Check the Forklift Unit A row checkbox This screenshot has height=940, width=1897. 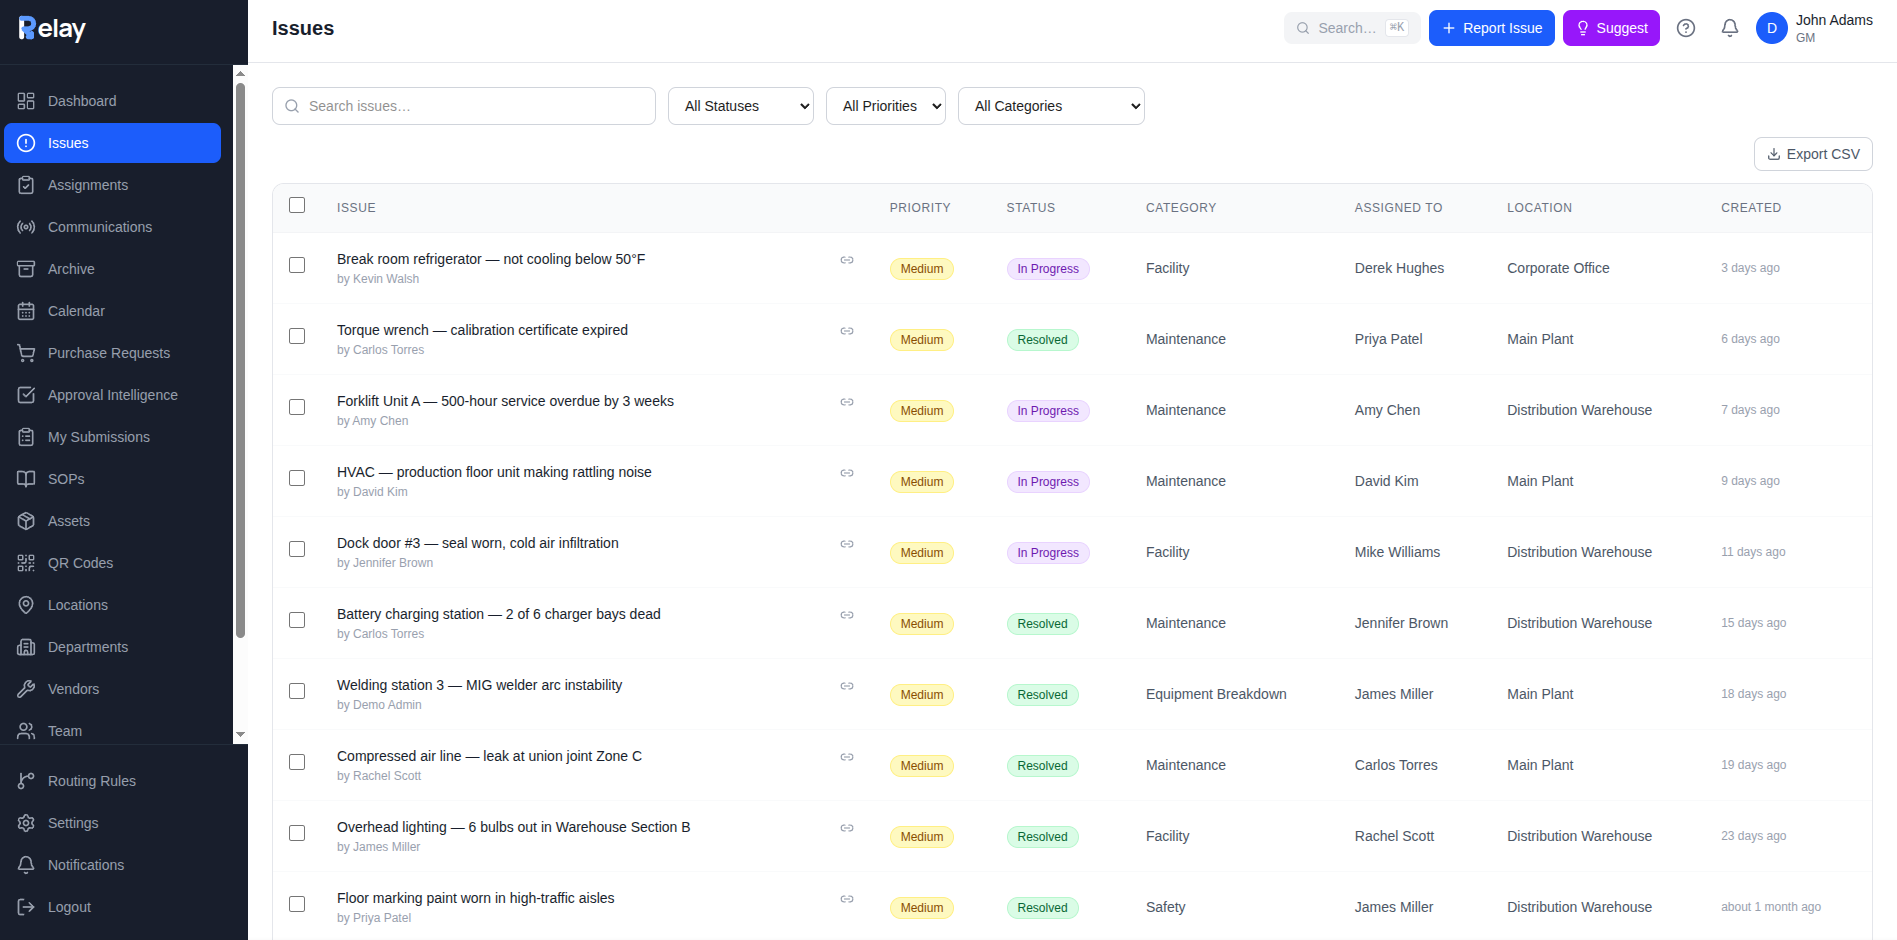(297, 407)
